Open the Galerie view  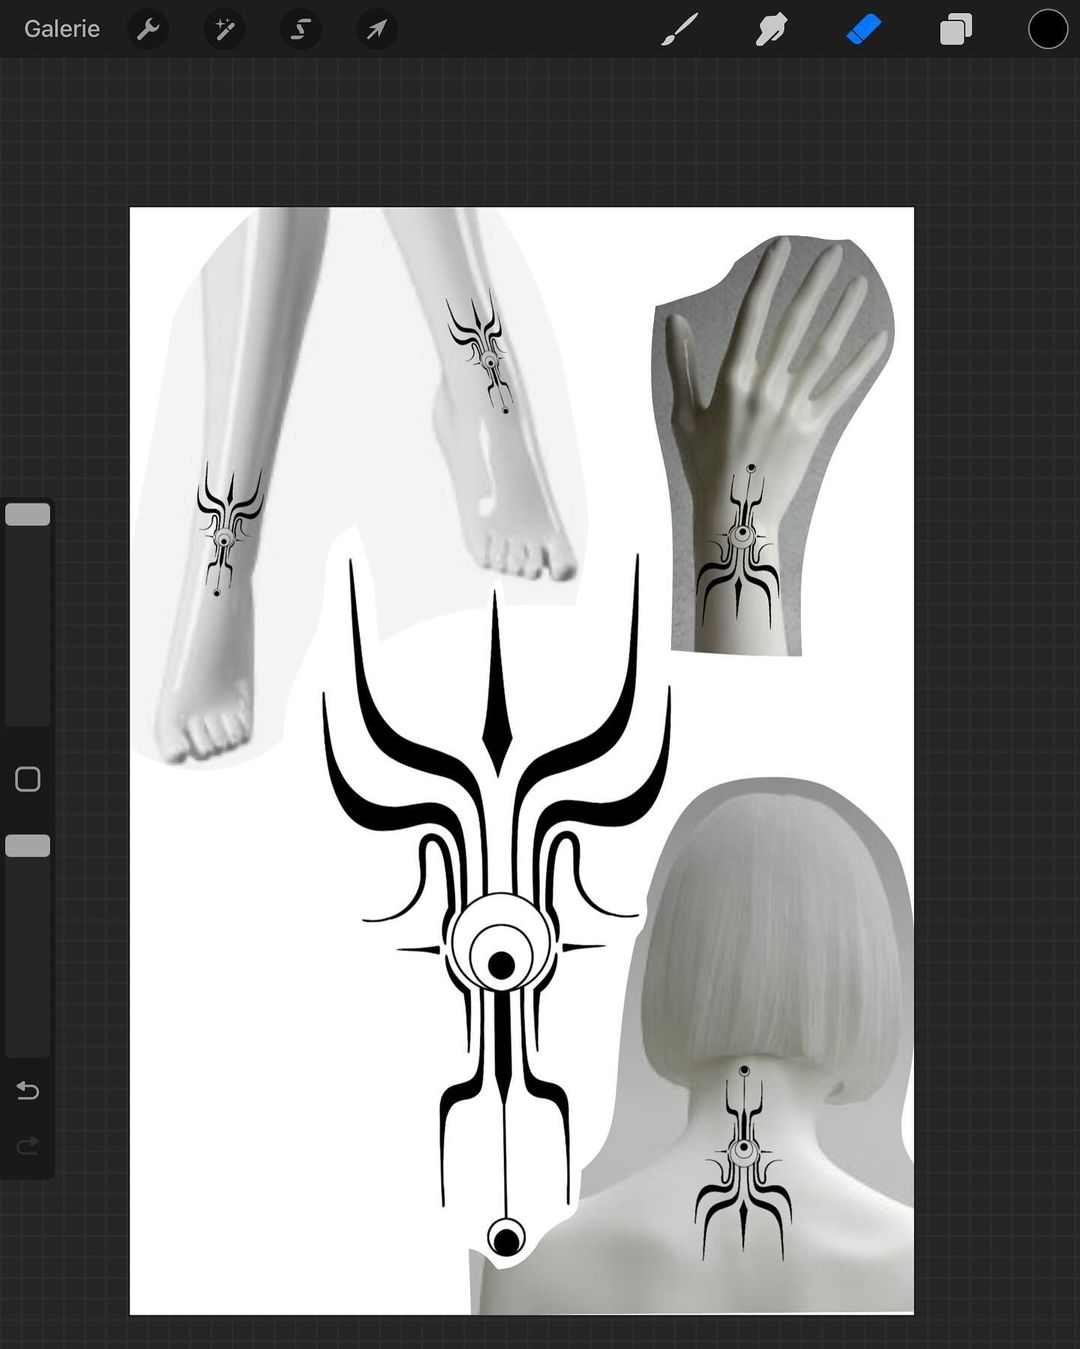pyautogui.click(x=62, y=29)
